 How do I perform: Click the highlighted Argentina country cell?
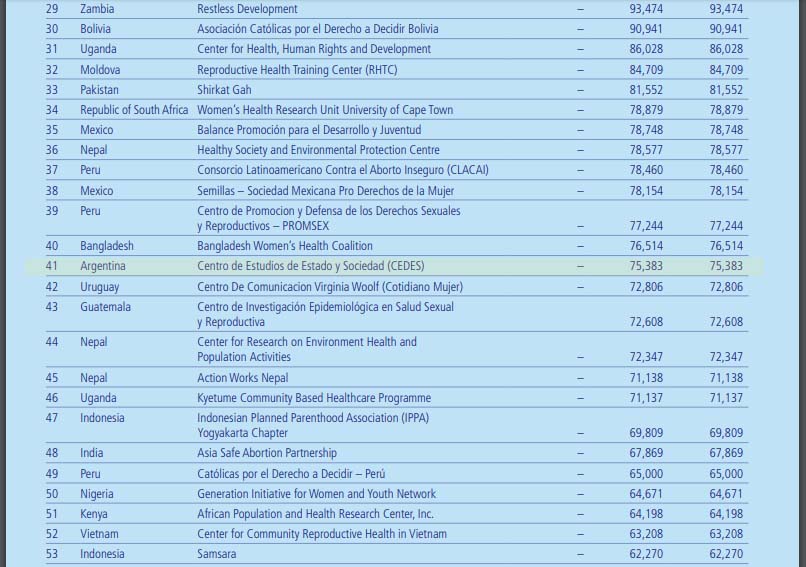(103, 266)
